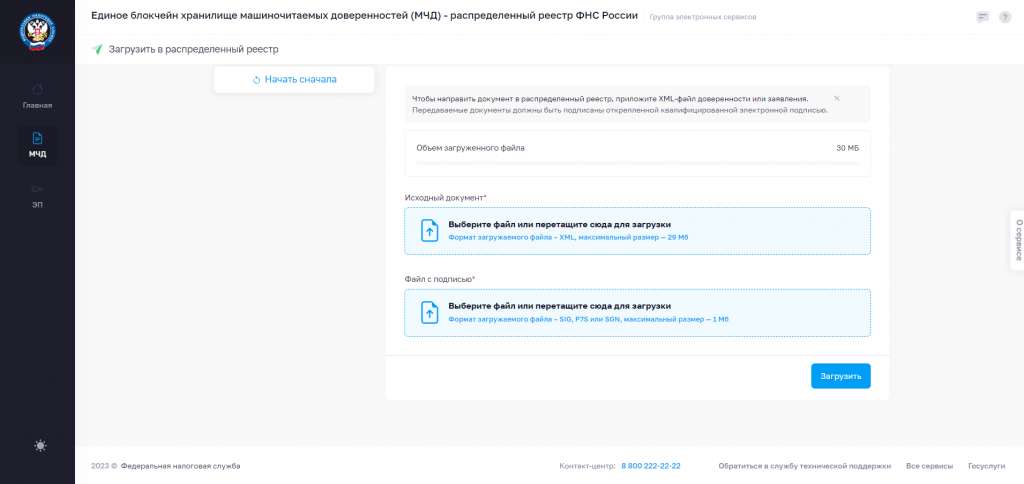This screenshot has height=484, width=1024.
Task: Expand the О сервисе side tab
Action: (x=1017, y=240)
